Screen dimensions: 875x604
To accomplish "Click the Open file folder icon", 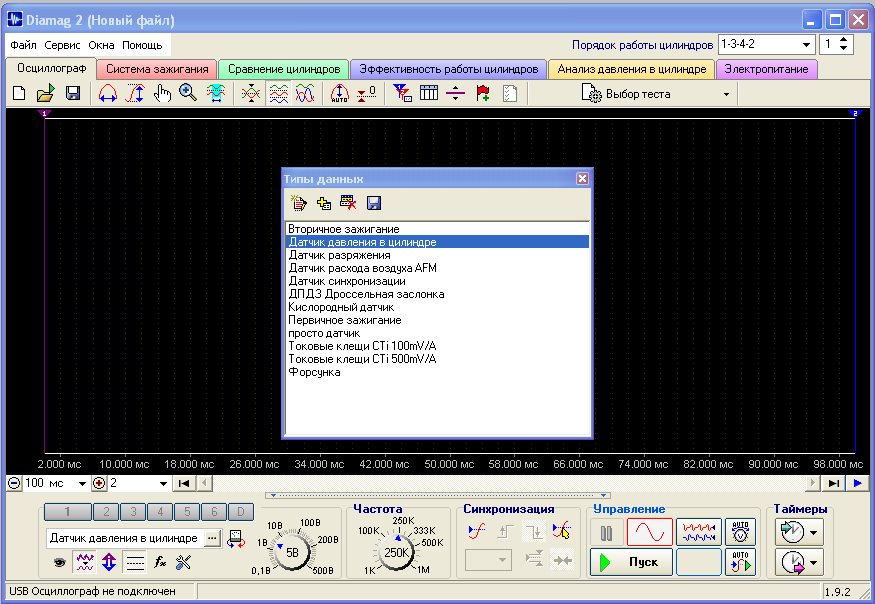I will click(x=46, y=93).
